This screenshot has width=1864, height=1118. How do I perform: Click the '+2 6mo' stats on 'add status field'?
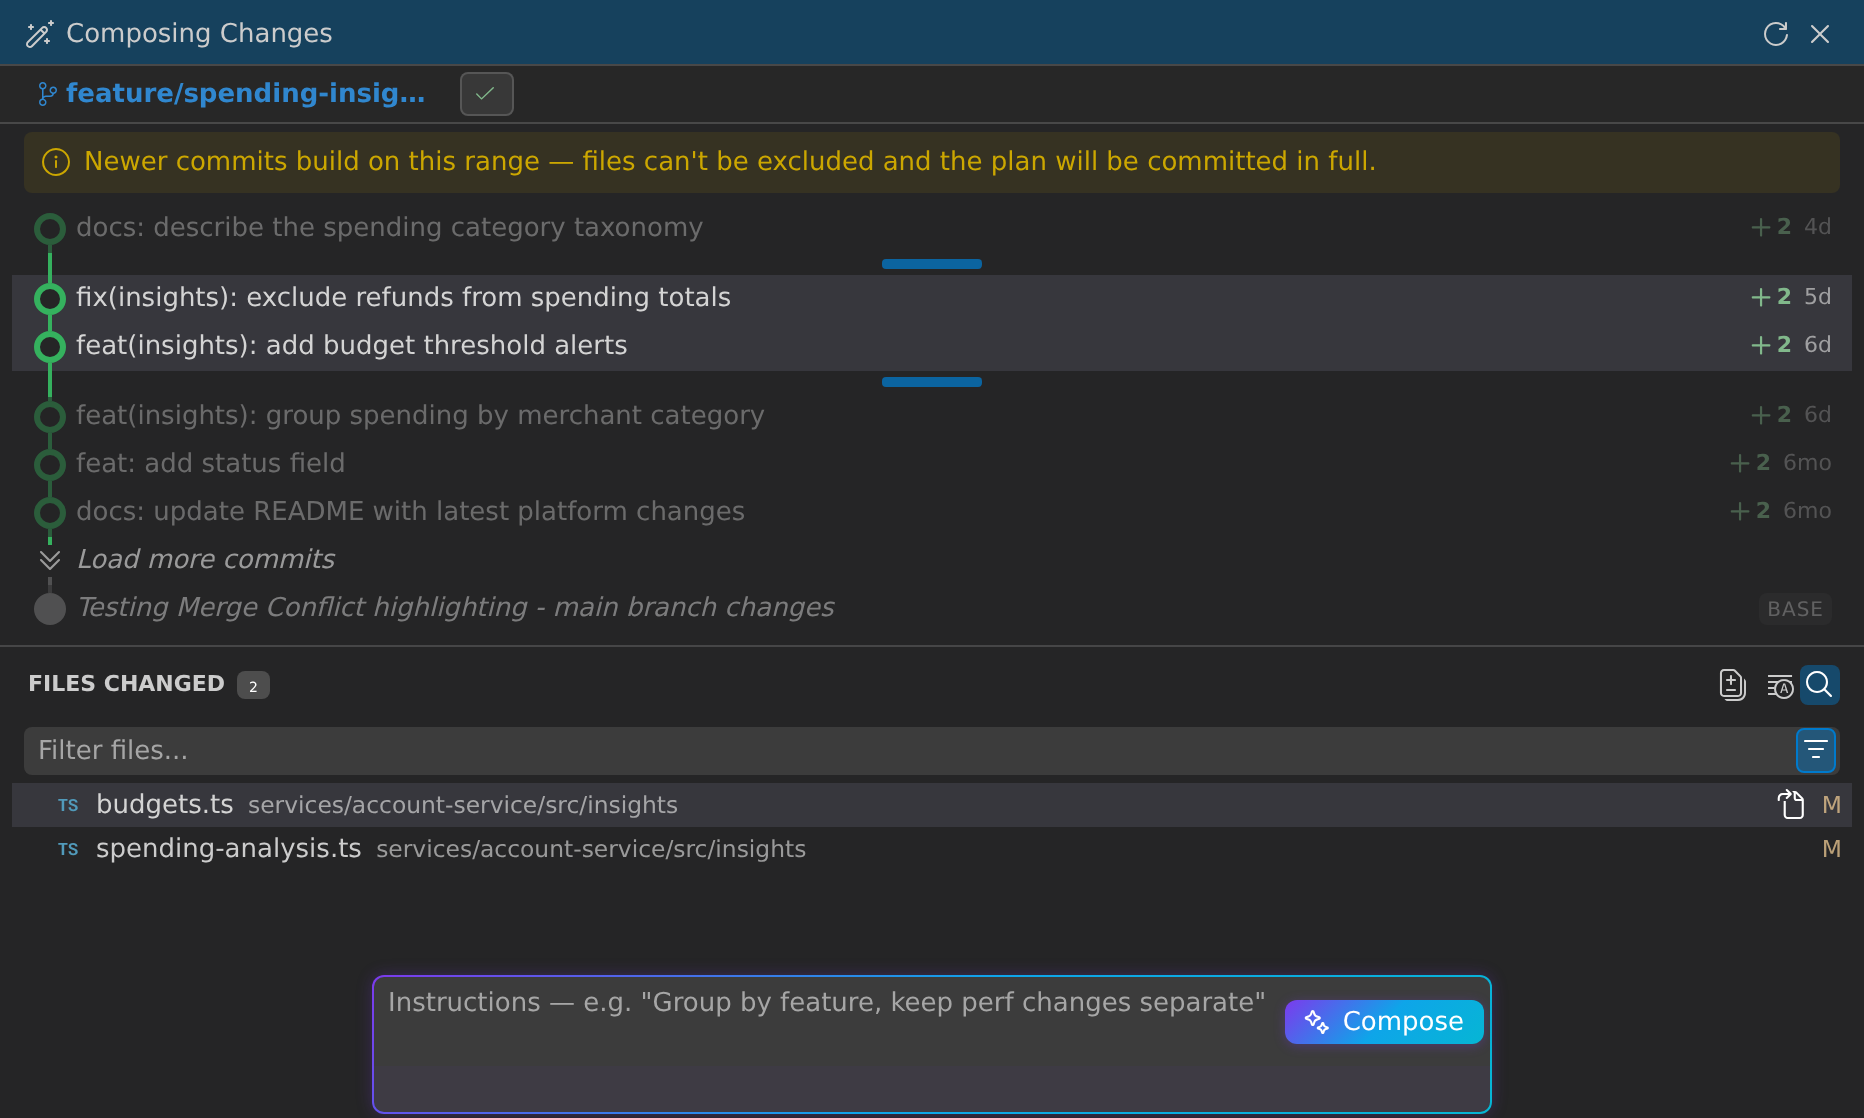coord(1780,463)
